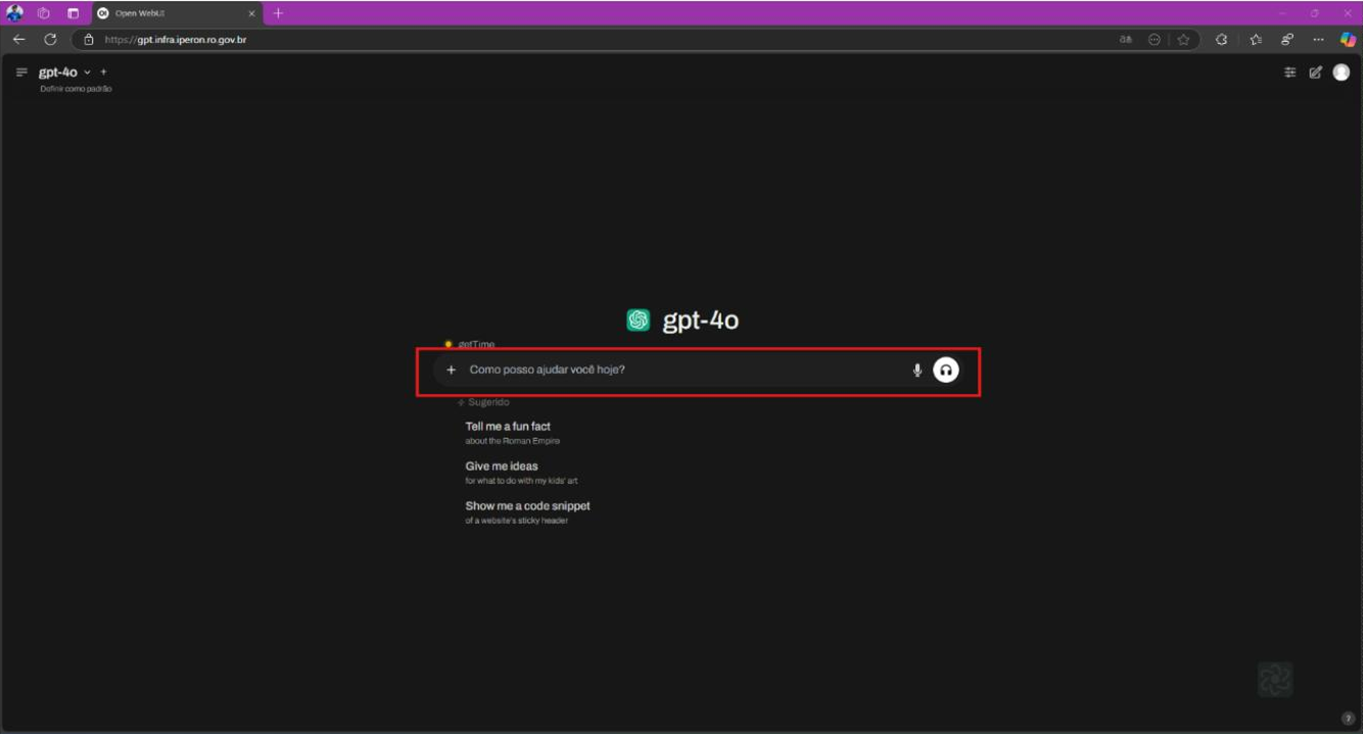Click the site lock info icon

(88, 40)
